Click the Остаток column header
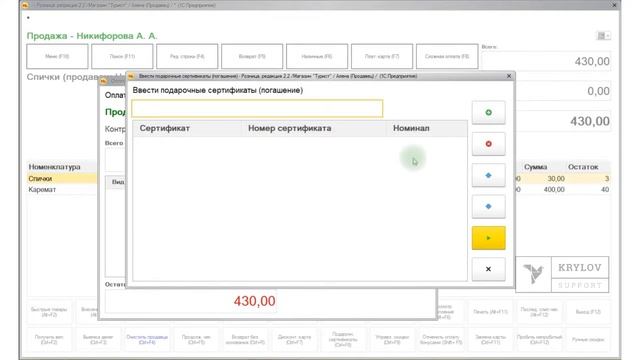The height and width of the screenshot is (360, 640). click(x=583, y=167)
